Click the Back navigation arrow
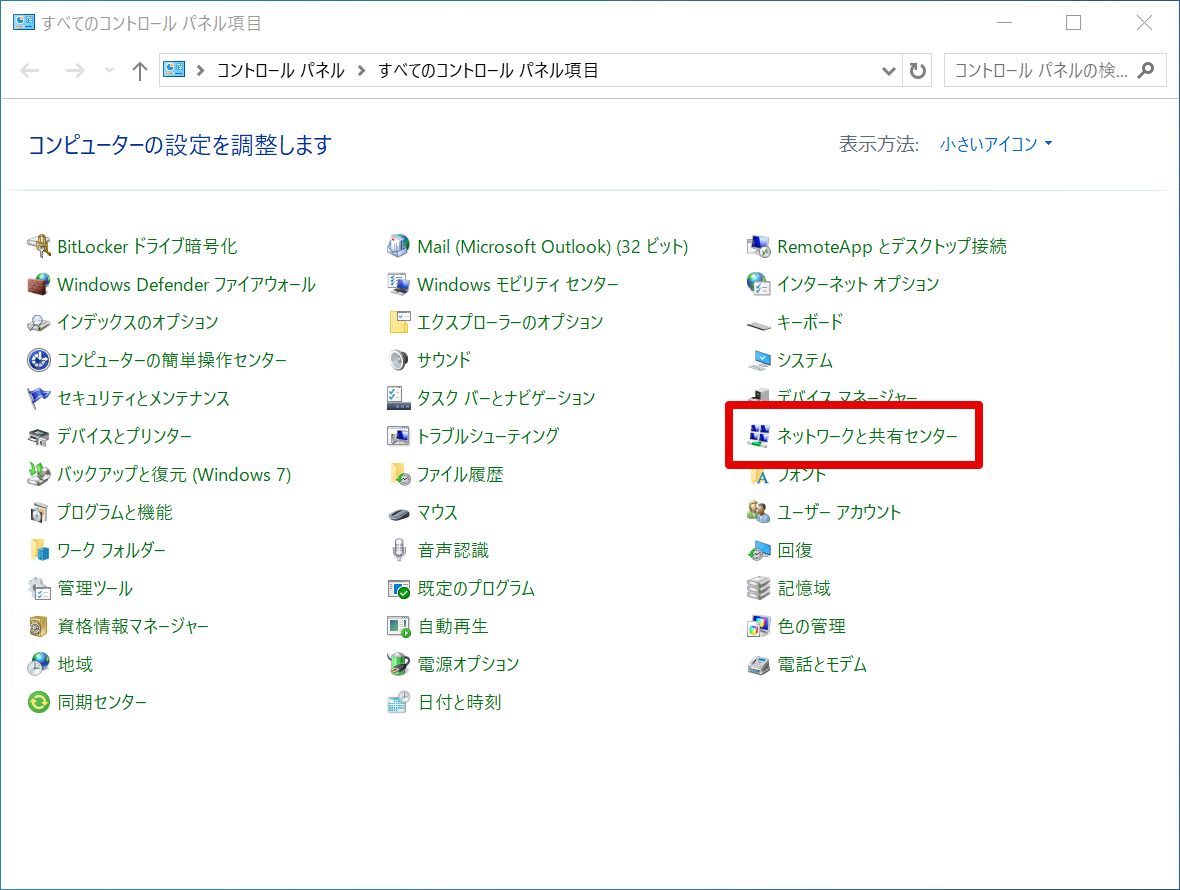 tap(30, 71)
